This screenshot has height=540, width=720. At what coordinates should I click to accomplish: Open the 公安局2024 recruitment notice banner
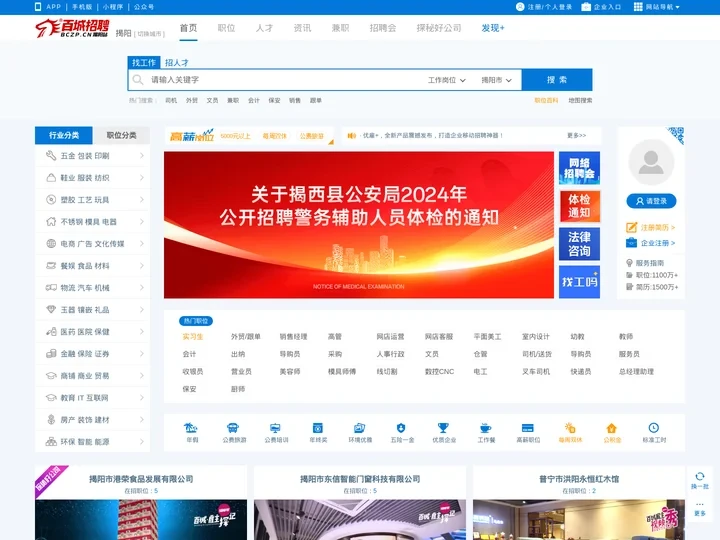click(x=359, y=225)
